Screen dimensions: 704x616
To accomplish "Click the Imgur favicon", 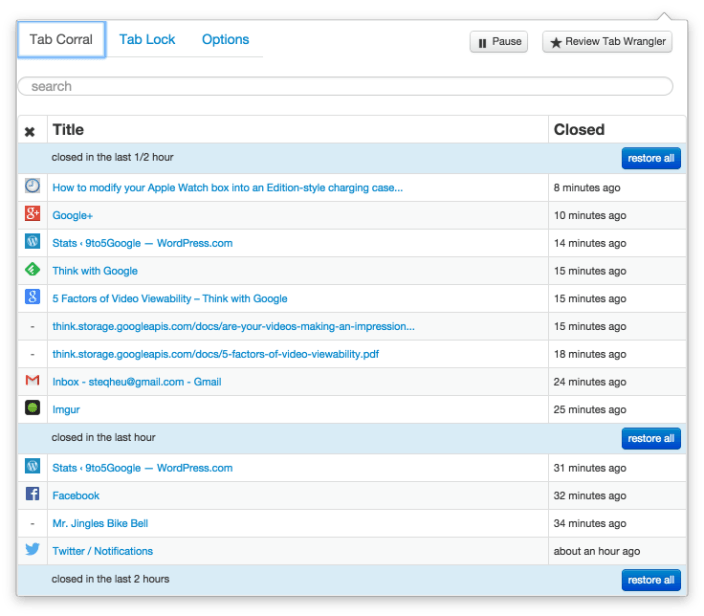I will click(32, 409).
